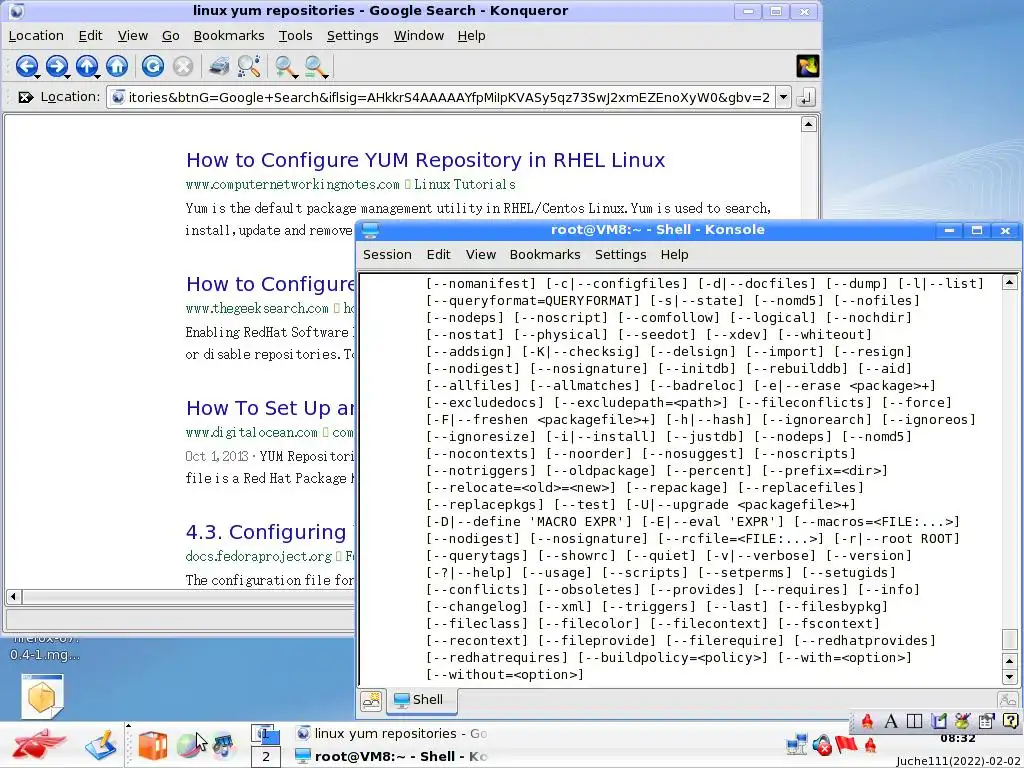This screenshot has height=768, width=1024.
Task: Click the letter A input toolbar icon
Action: click(x=891, y=721)
